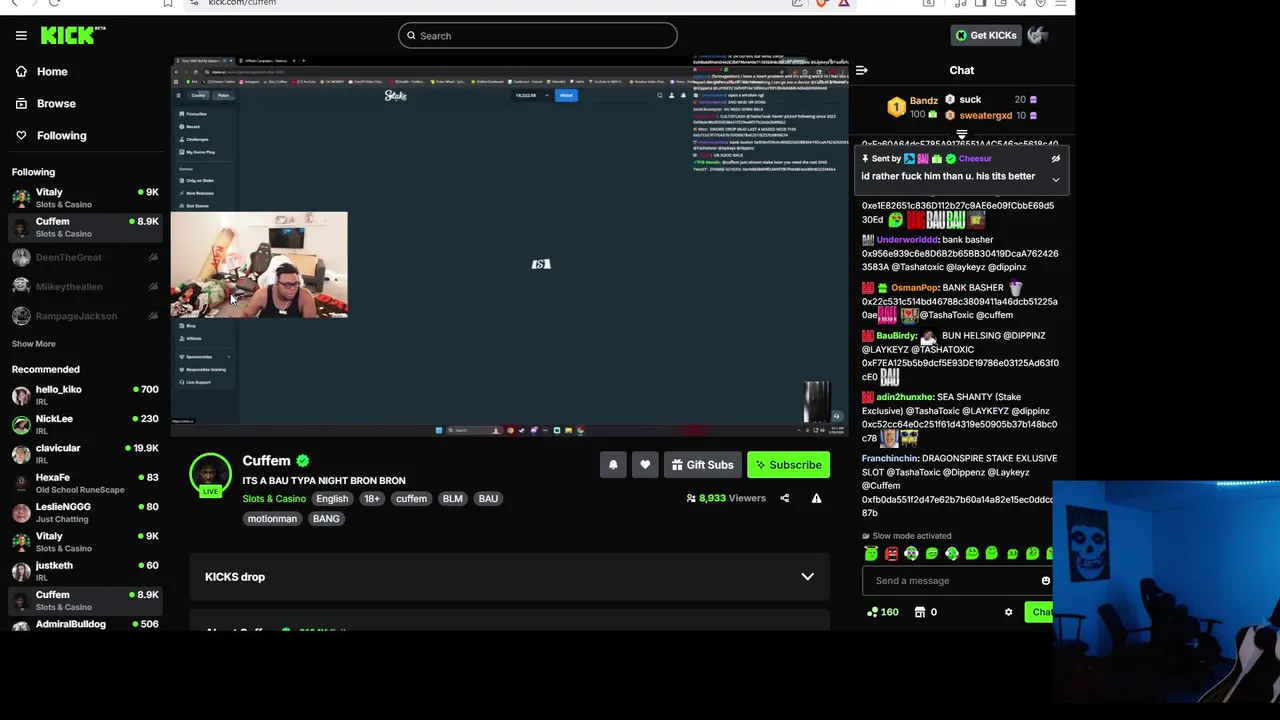Click the browser reload icon
1280x720 pixels.
(54, 4)
